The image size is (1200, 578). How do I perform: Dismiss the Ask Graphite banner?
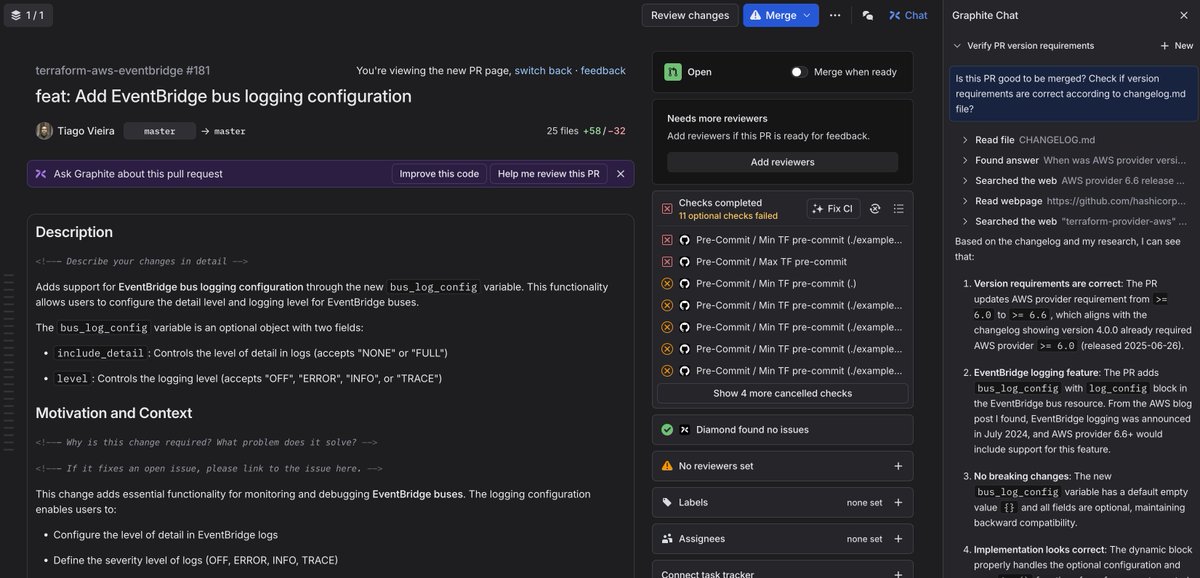(x=620, y=174)
